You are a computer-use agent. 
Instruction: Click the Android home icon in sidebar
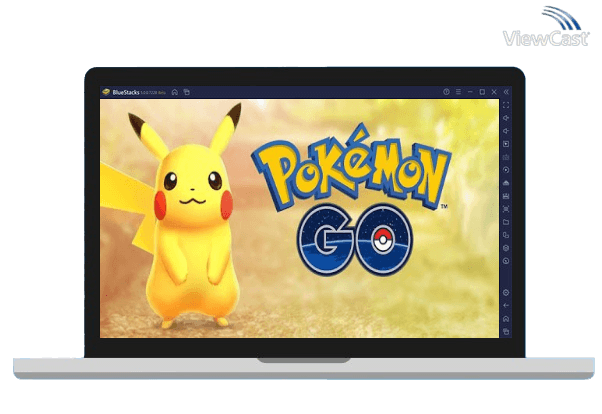tap(506, 319)
